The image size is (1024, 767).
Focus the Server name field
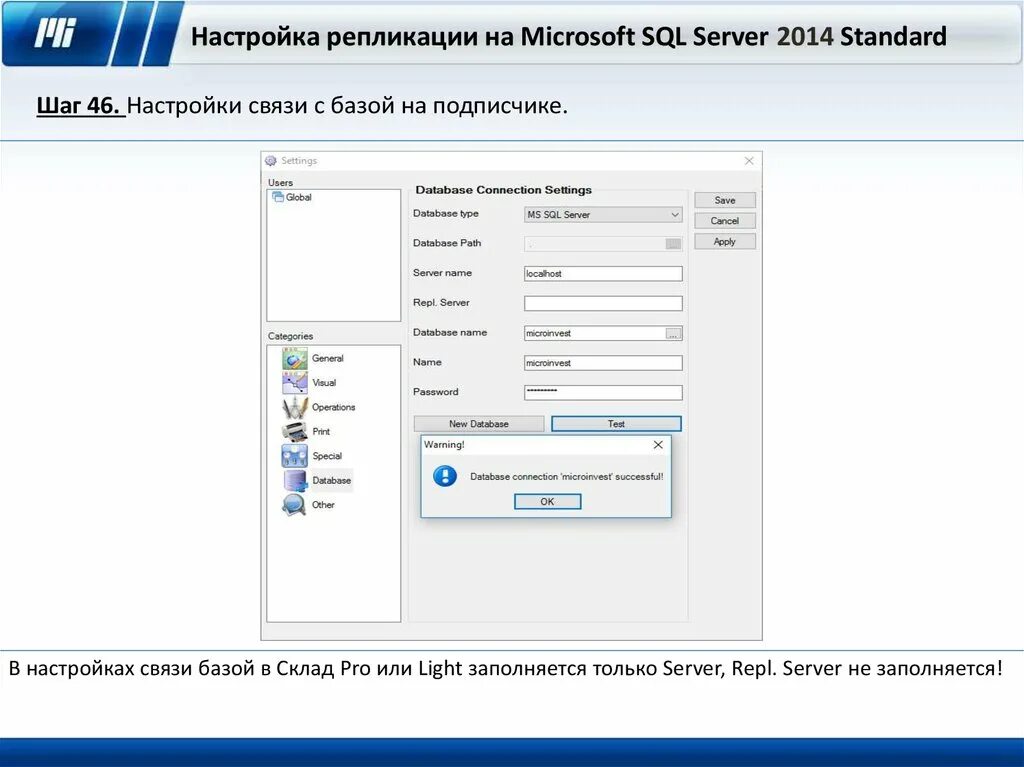[603, 274]
